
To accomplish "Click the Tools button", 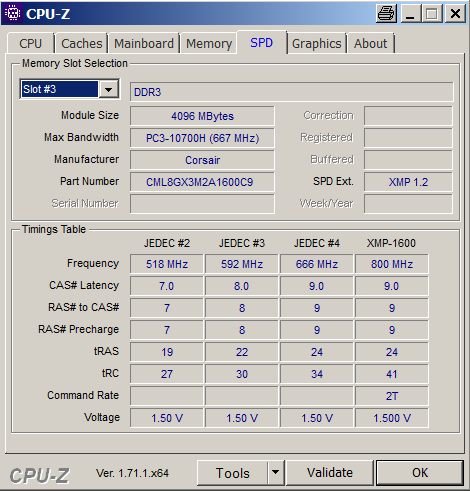I will (x=232, y=473).
